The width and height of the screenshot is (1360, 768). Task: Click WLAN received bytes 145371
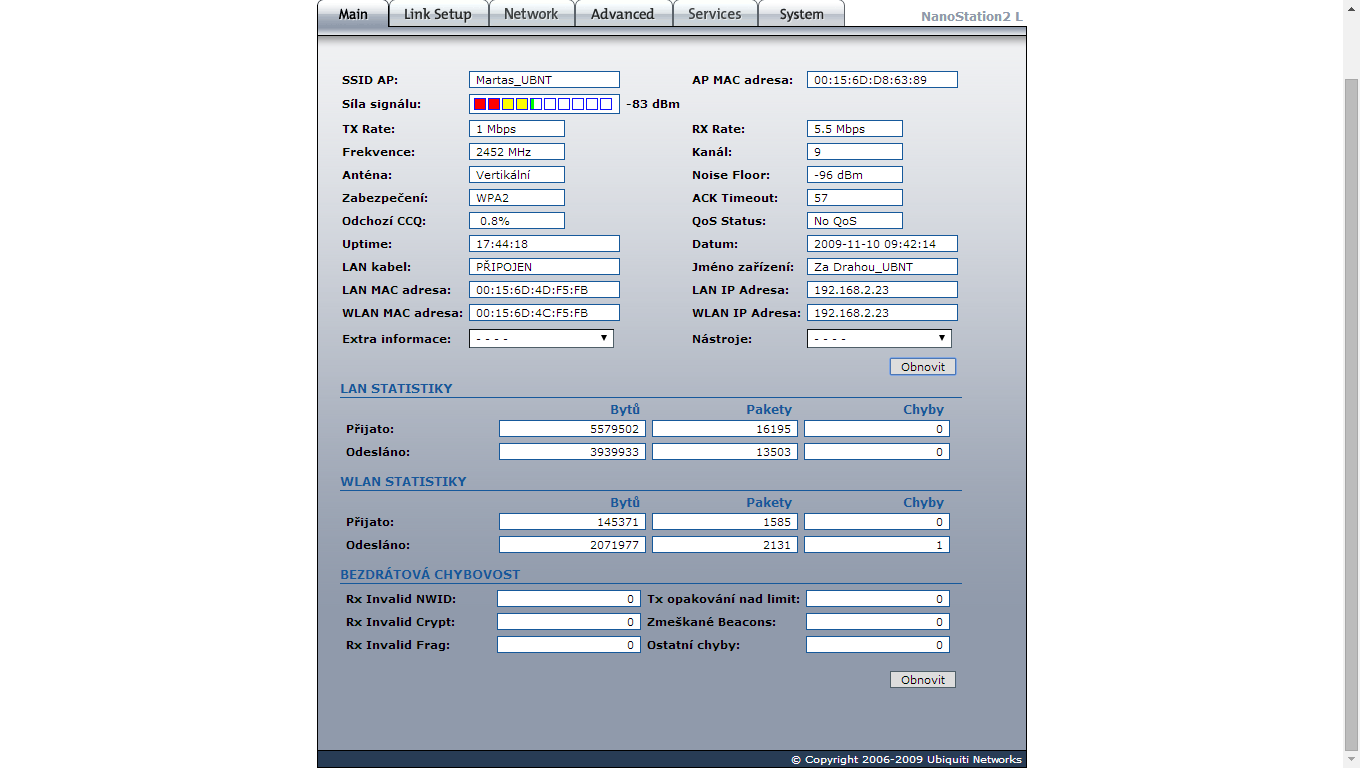[572, 522]
